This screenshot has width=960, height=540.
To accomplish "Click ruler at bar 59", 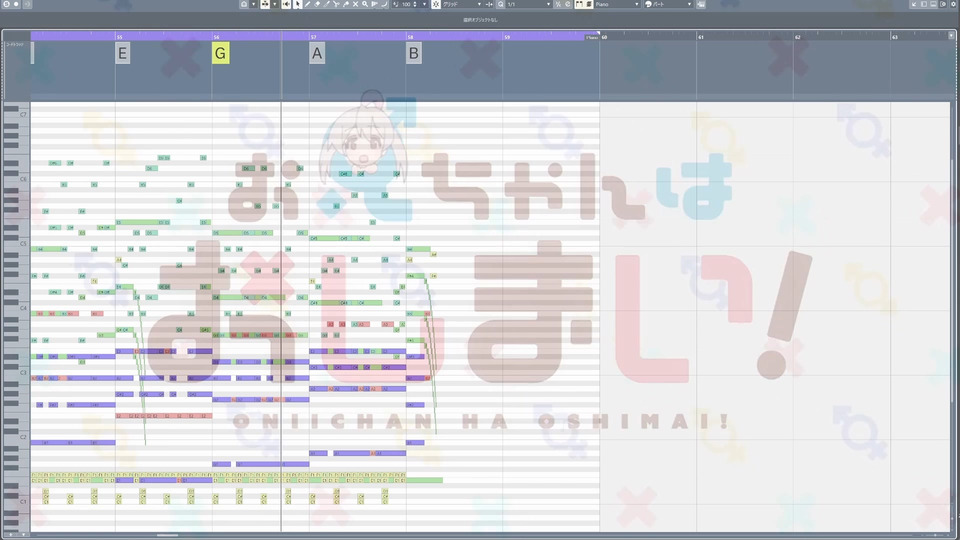I will [x=507, y=37].
